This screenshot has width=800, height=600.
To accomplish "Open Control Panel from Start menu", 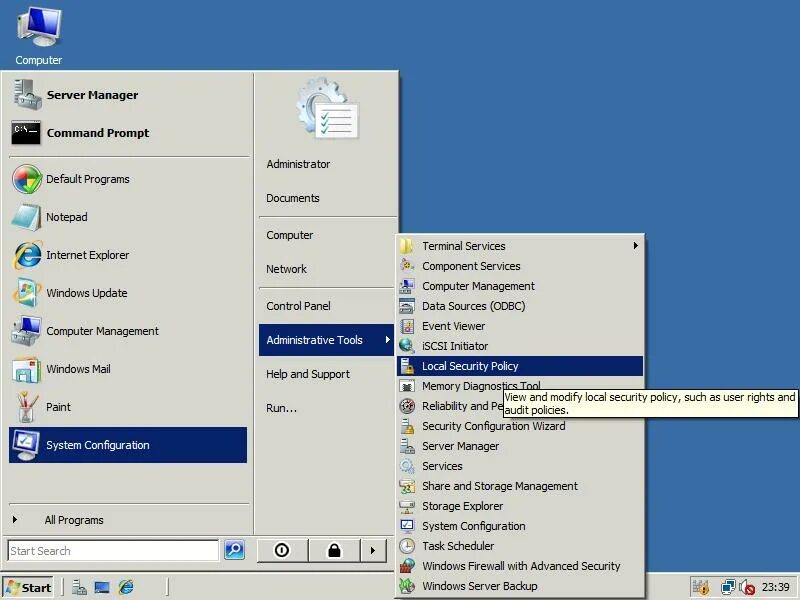I will coord(327,306).
